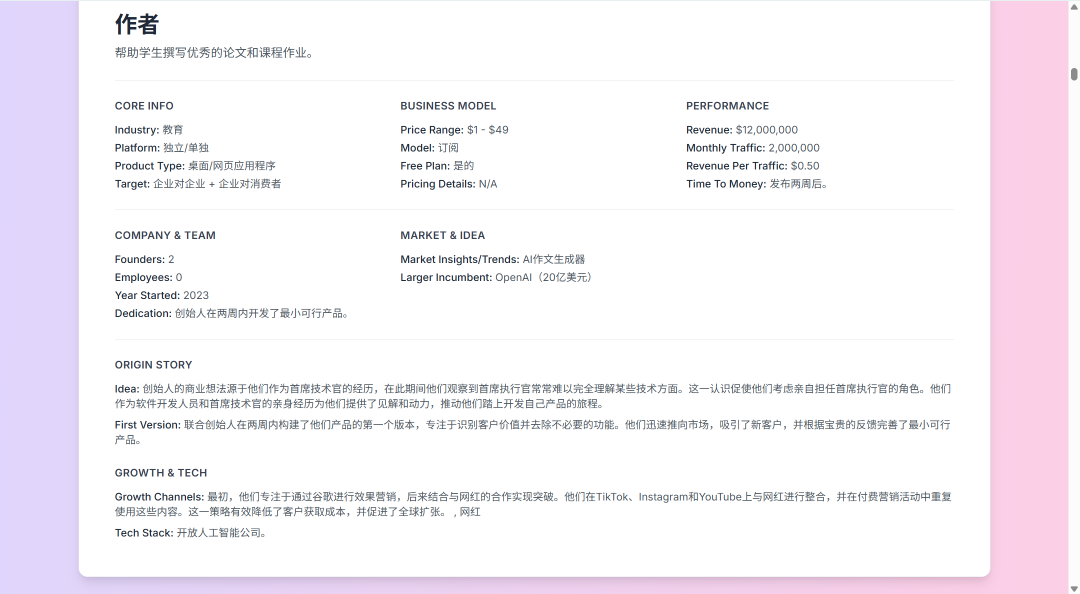This screenshot has width=1080, height=594.
Task: Click the Platform: 独立/单独 line
Action: [x=162, y=147]
